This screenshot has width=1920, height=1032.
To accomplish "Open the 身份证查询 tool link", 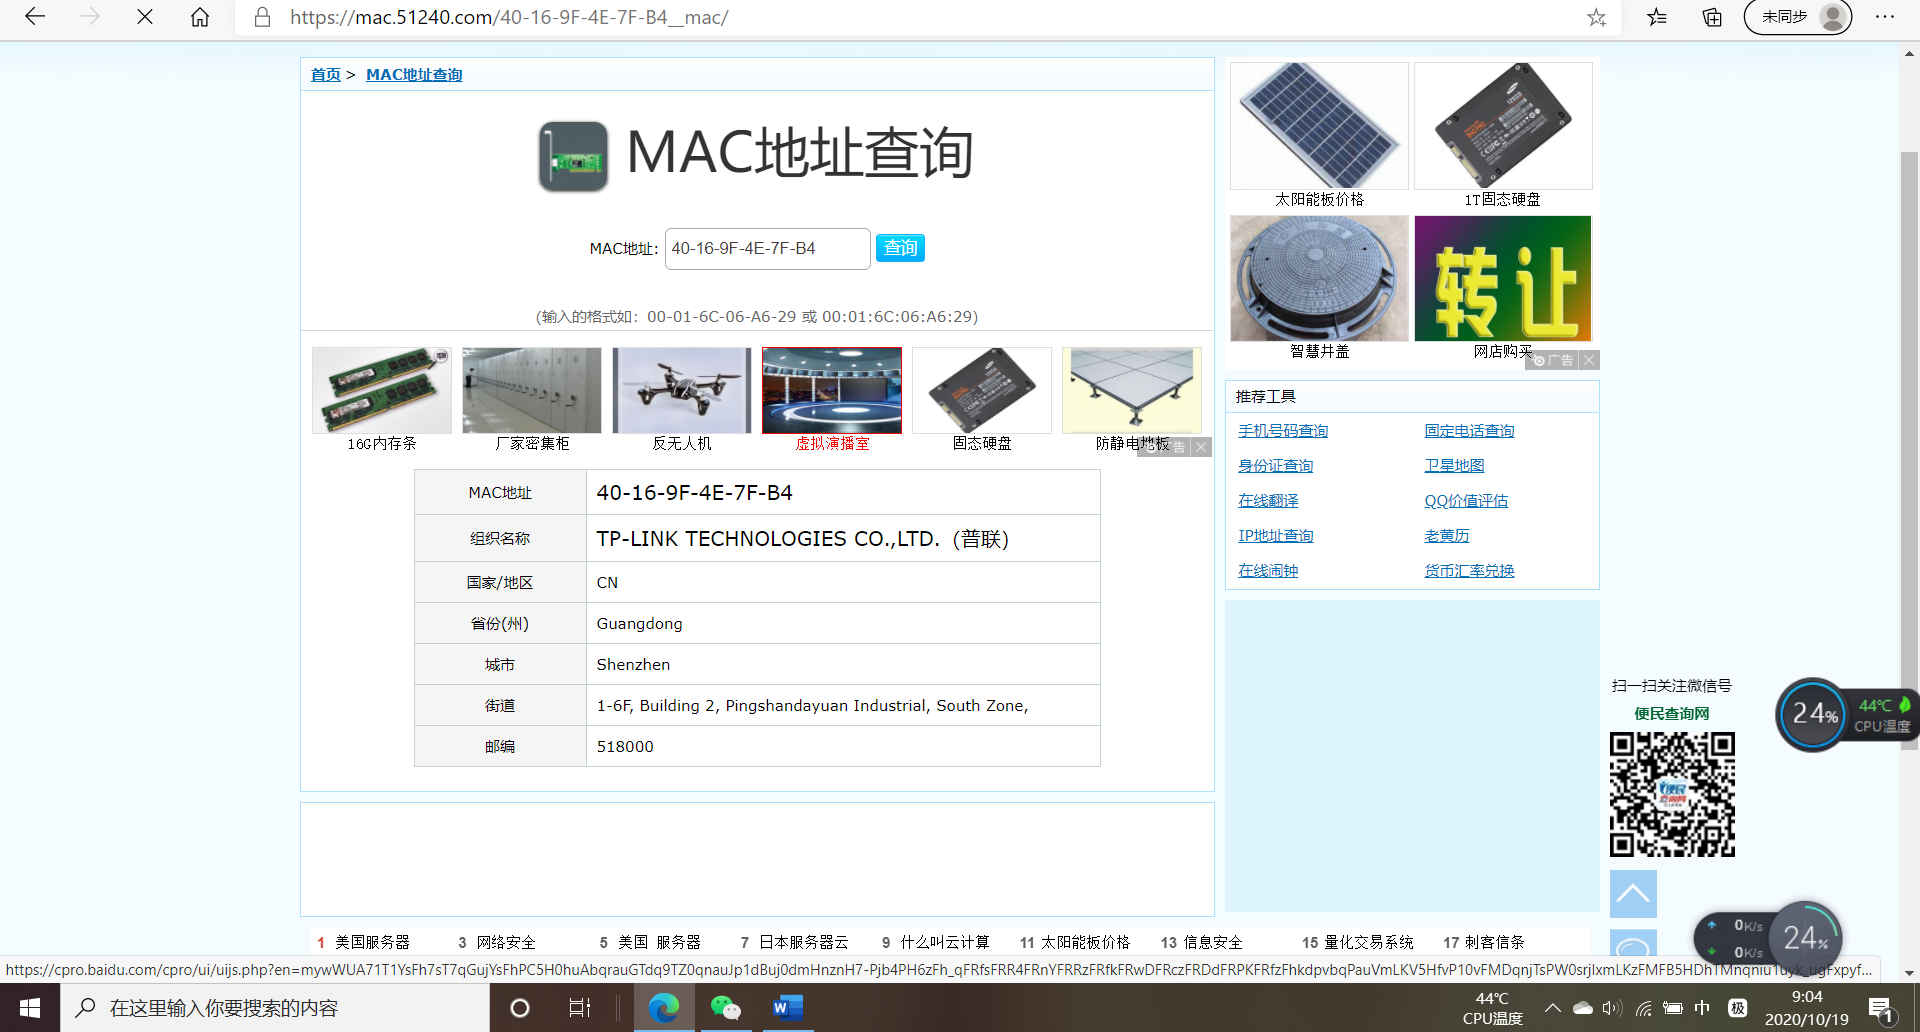I will tap(1276, 466).
